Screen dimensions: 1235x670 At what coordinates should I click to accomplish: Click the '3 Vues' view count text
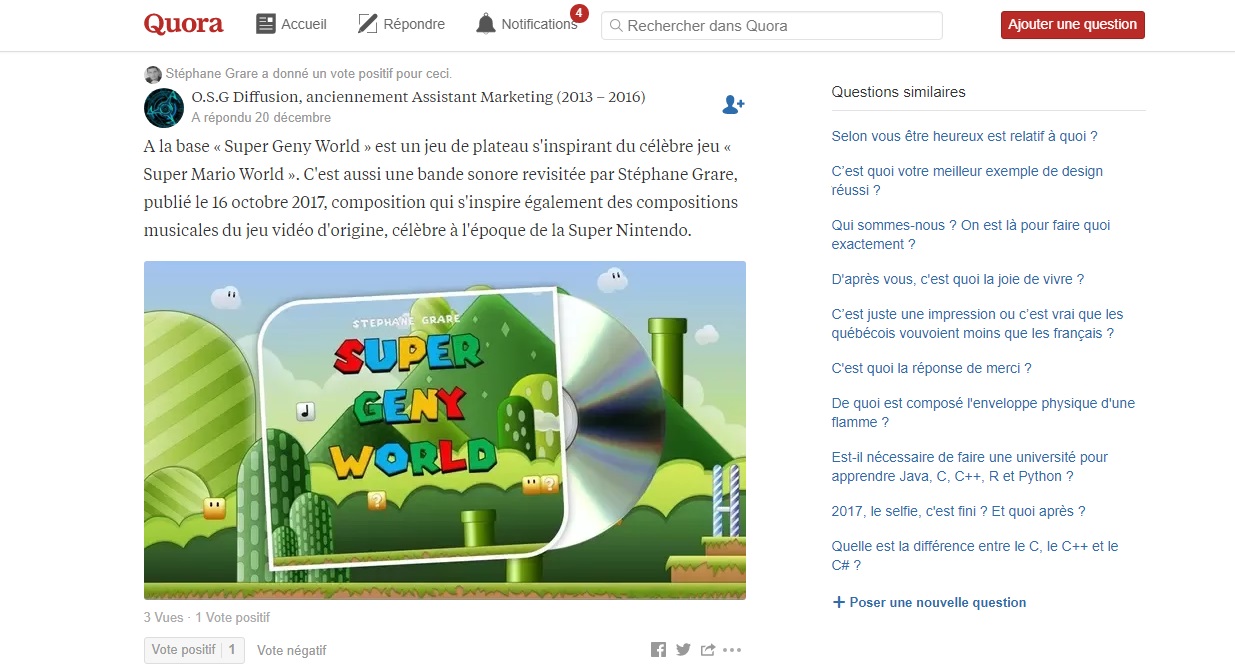(x=163, y=617)
